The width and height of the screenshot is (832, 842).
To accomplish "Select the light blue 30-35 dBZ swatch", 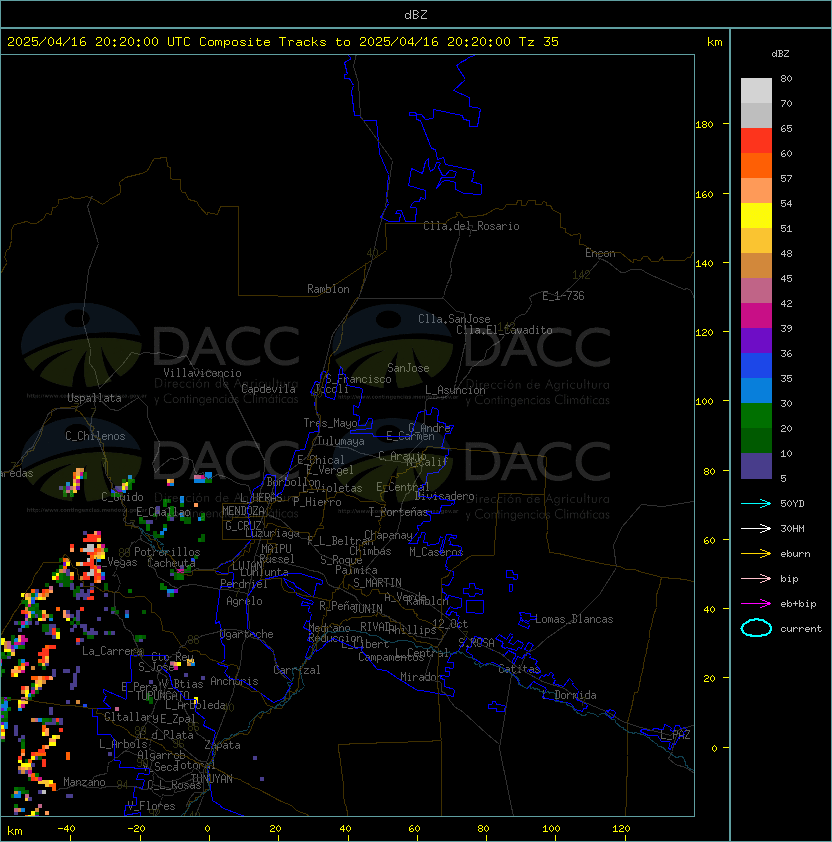I will [756, 390].
